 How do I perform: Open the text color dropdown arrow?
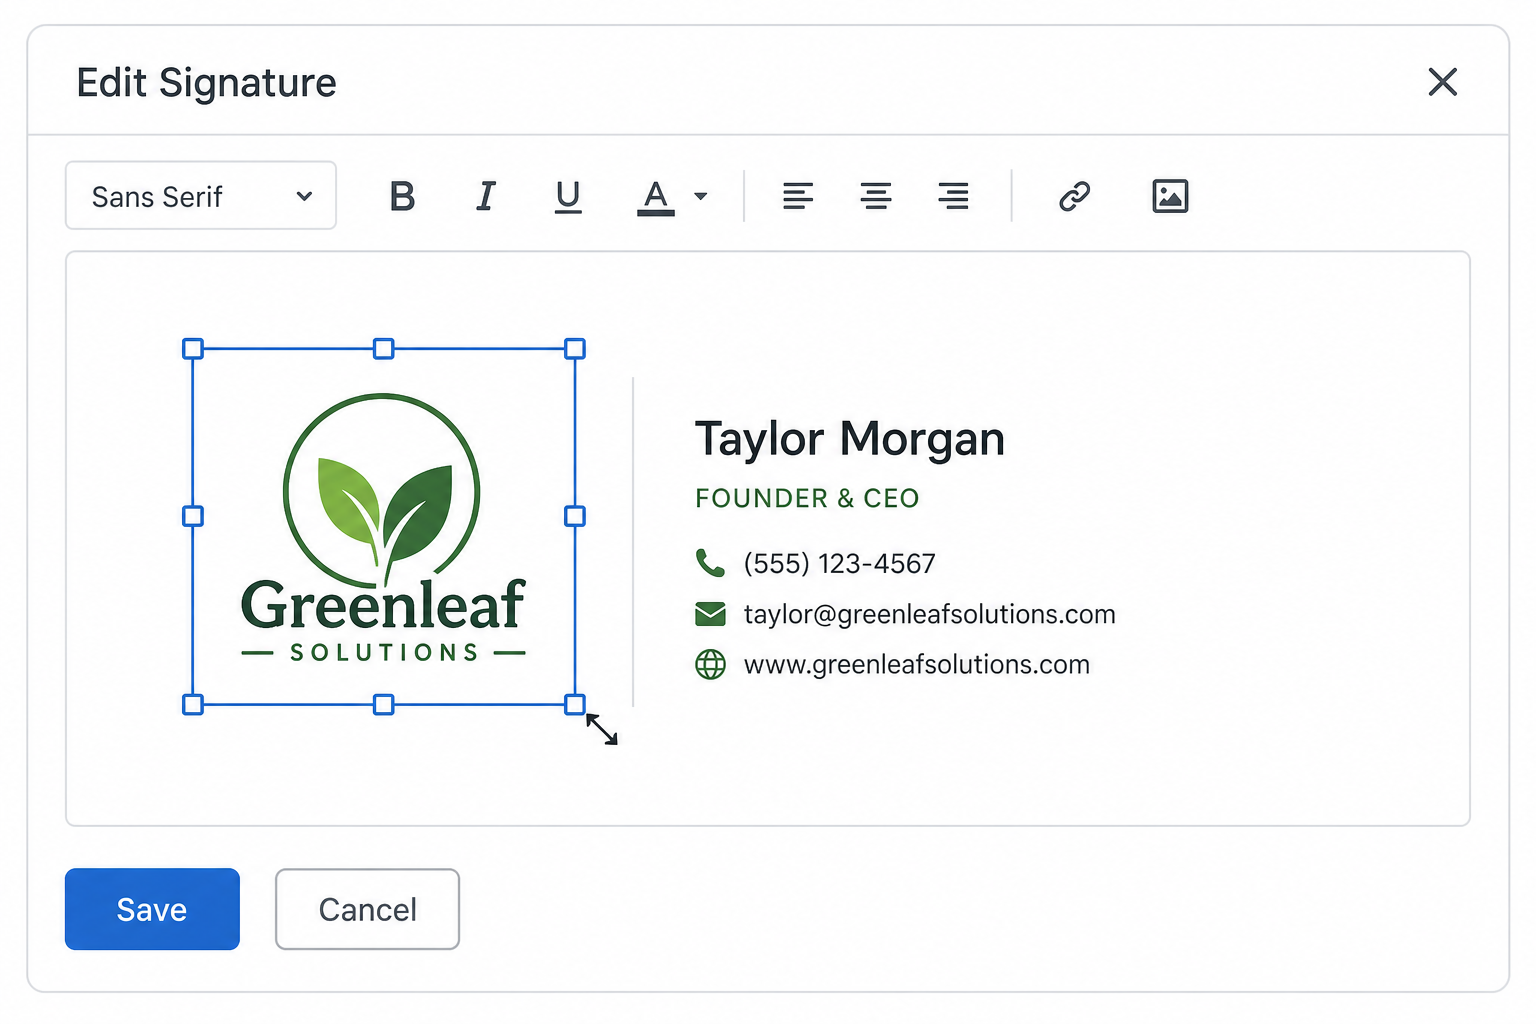(701, 196)
